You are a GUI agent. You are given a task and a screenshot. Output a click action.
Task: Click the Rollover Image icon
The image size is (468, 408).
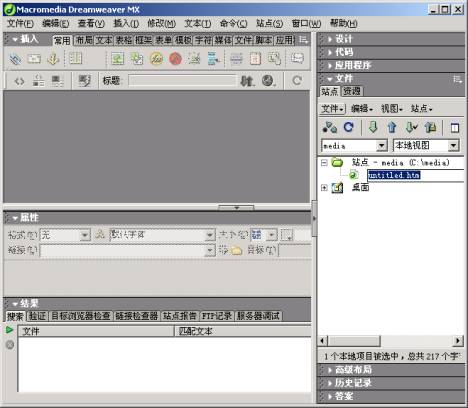pos(194,59)
